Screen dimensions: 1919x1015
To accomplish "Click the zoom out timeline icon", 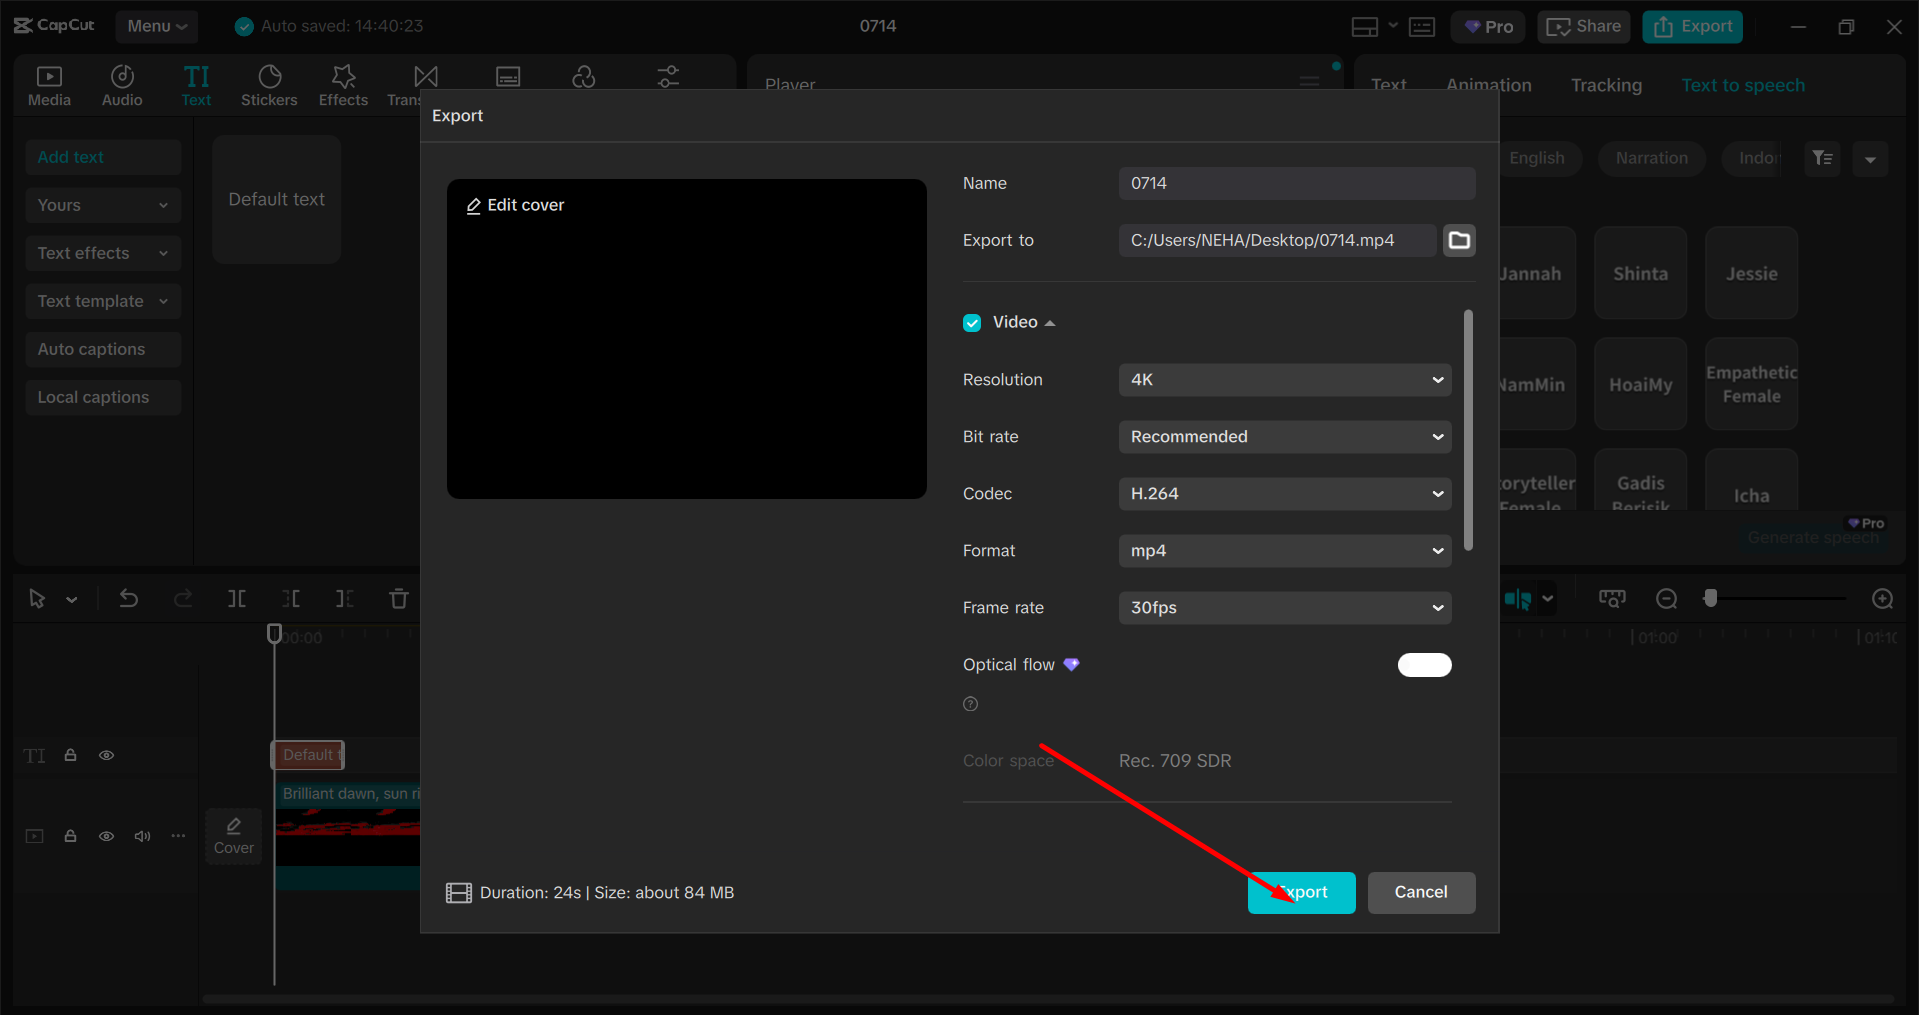I will click(x=1666, y=599).
